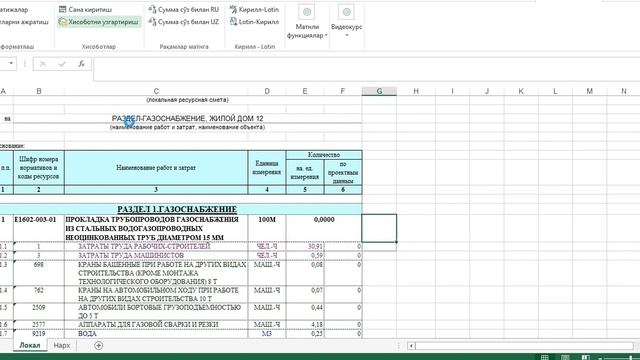
Task: Click the Количество header cell
Action: tap(324, 155)
